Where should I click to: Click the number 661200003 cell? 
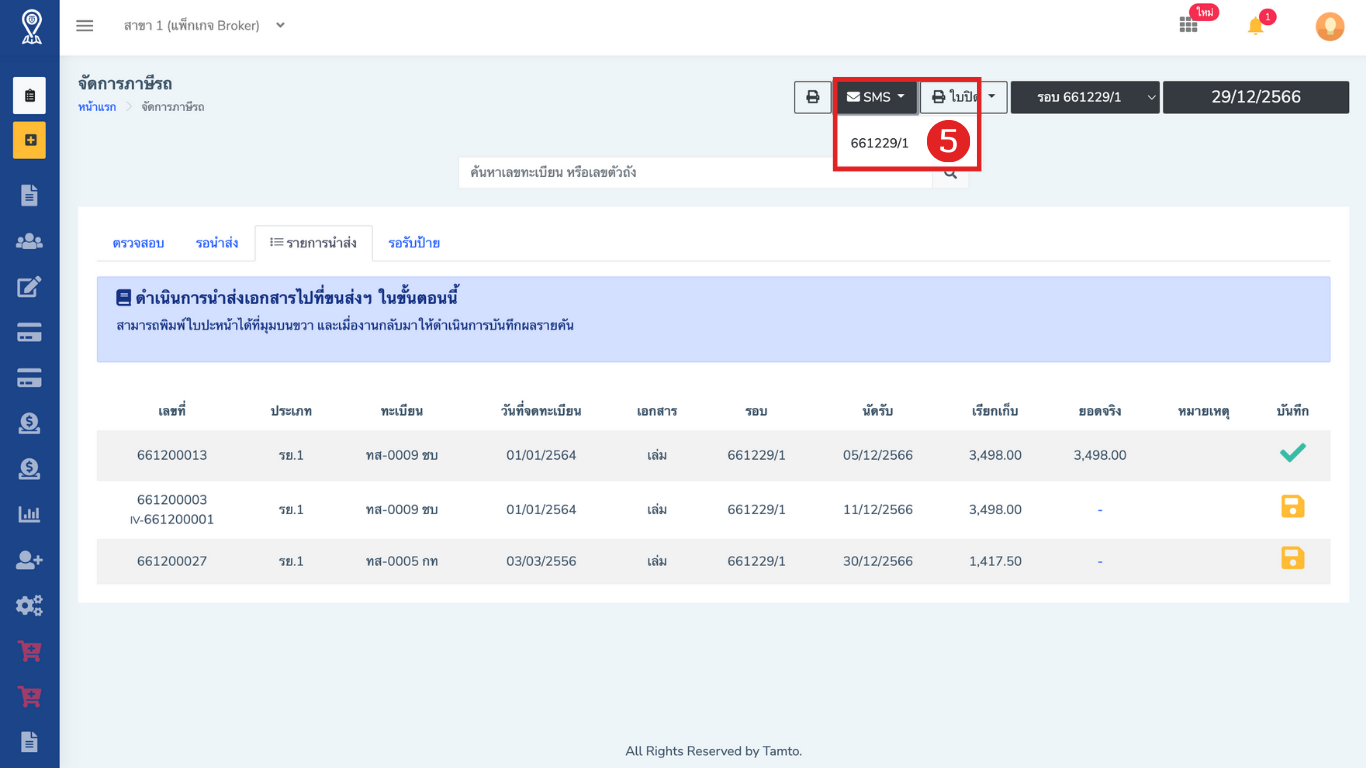click(172, 500)
